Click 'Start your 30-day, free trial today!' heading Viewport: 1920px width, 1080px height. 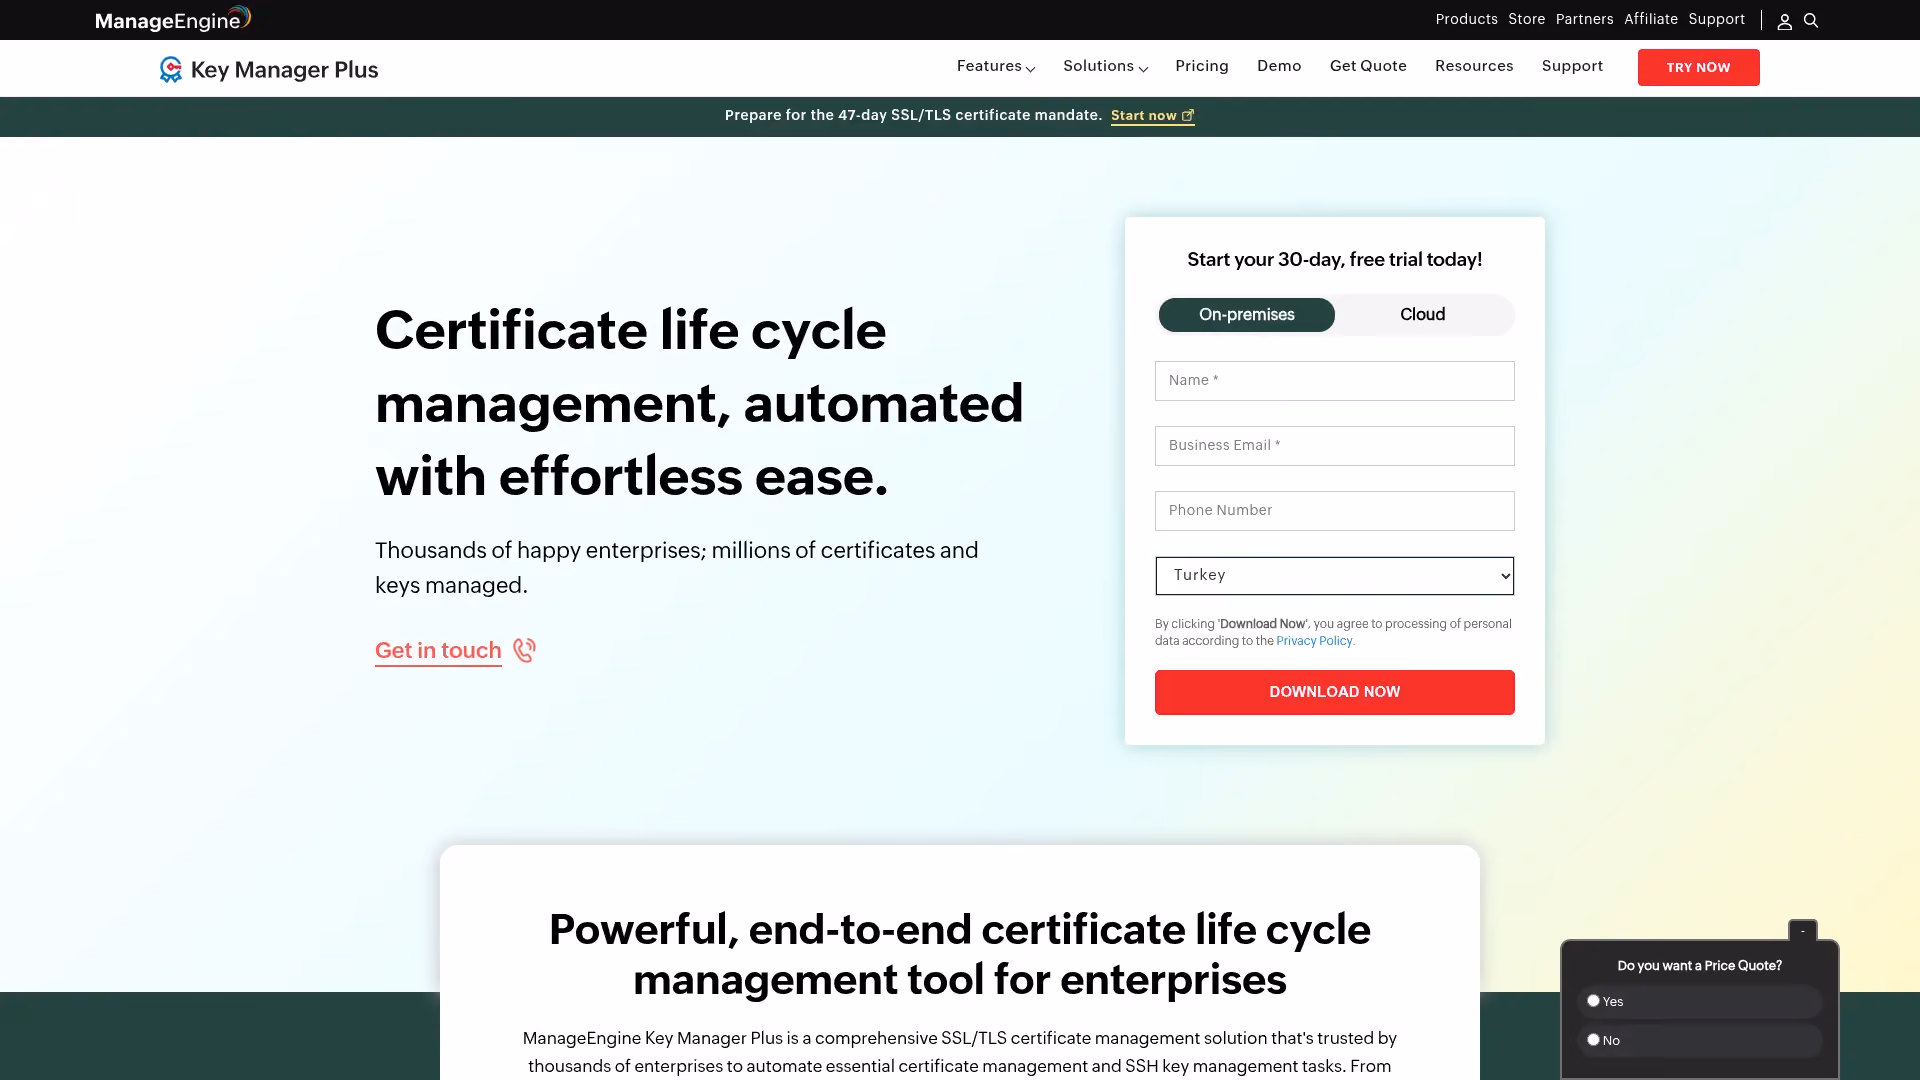(1334, 260)
